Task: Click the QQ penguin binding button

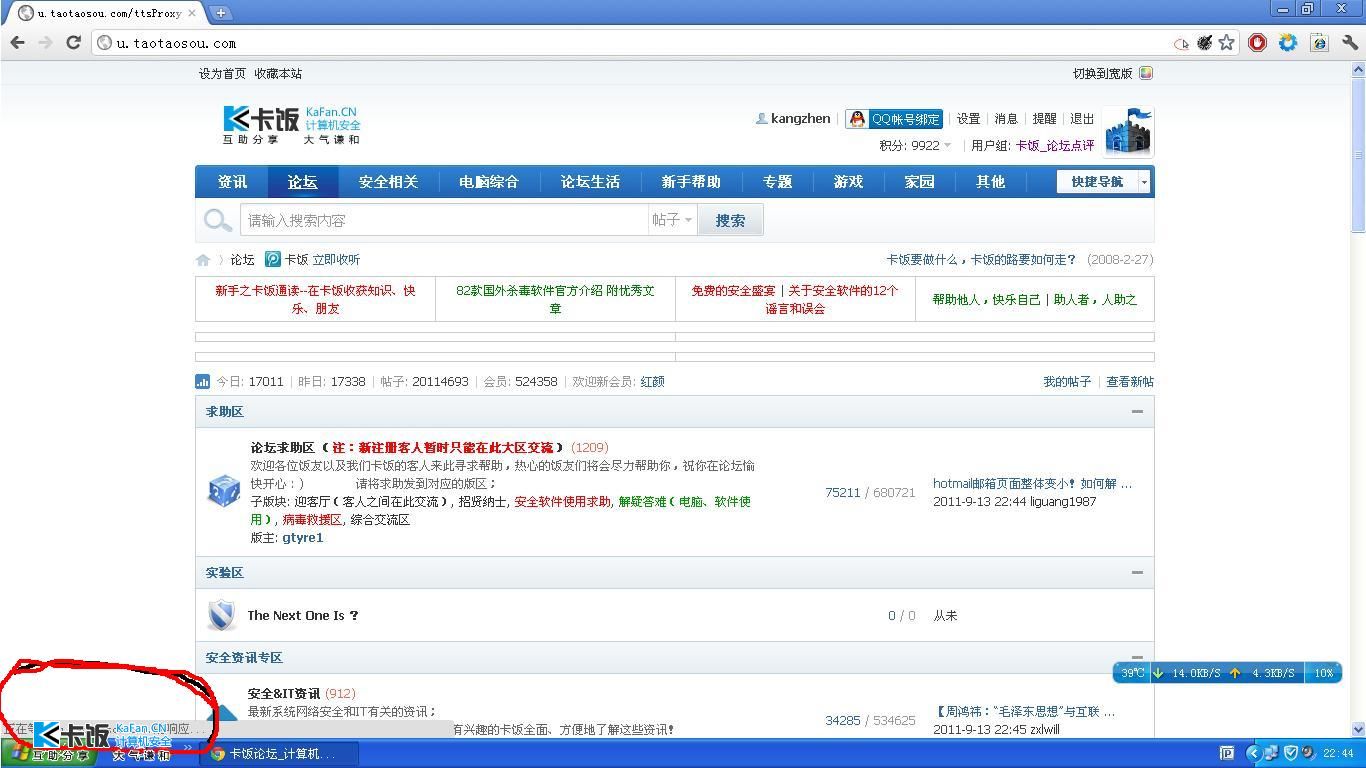Action: coord(893,119)
